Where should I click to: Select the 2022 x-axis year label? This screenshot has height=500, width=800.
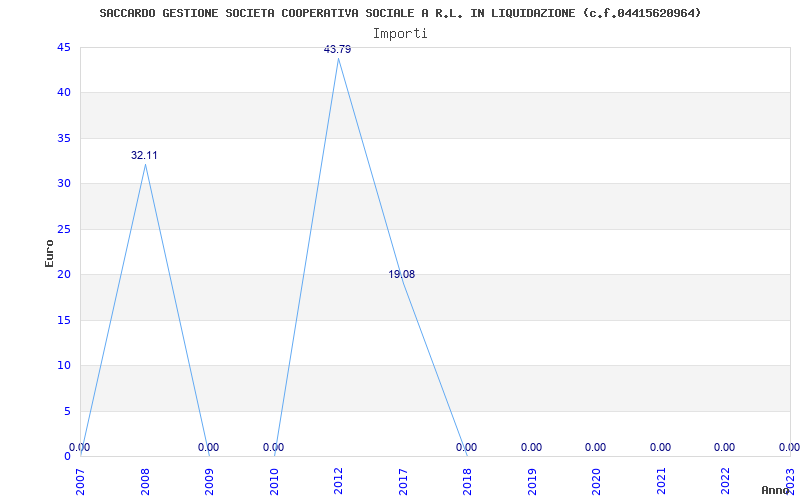coord(725,482)
